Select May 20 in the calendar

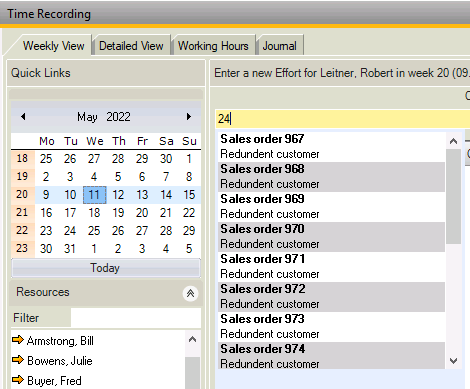tap(142, 213)
